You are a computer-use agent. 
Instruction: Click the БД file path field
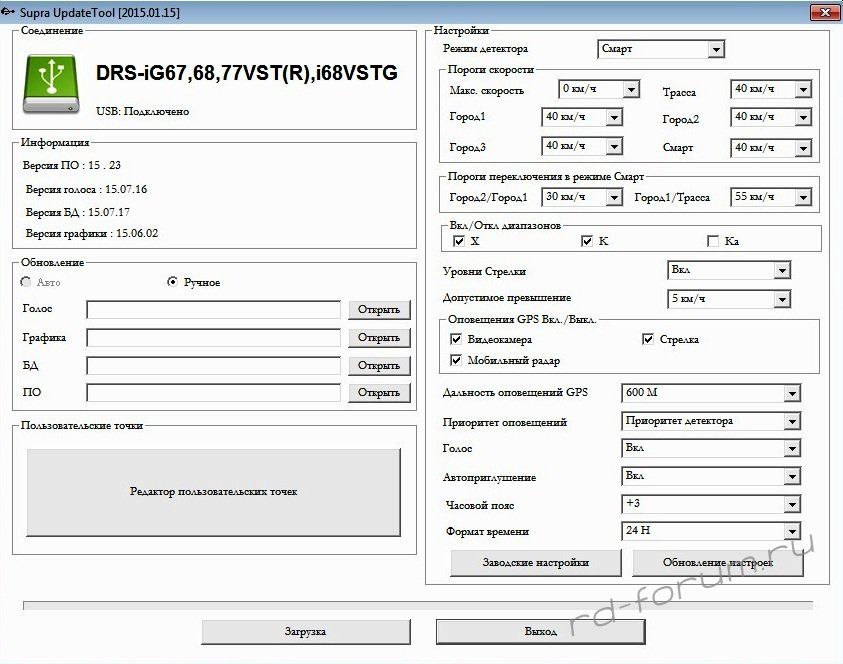click(x=213, y=366)
